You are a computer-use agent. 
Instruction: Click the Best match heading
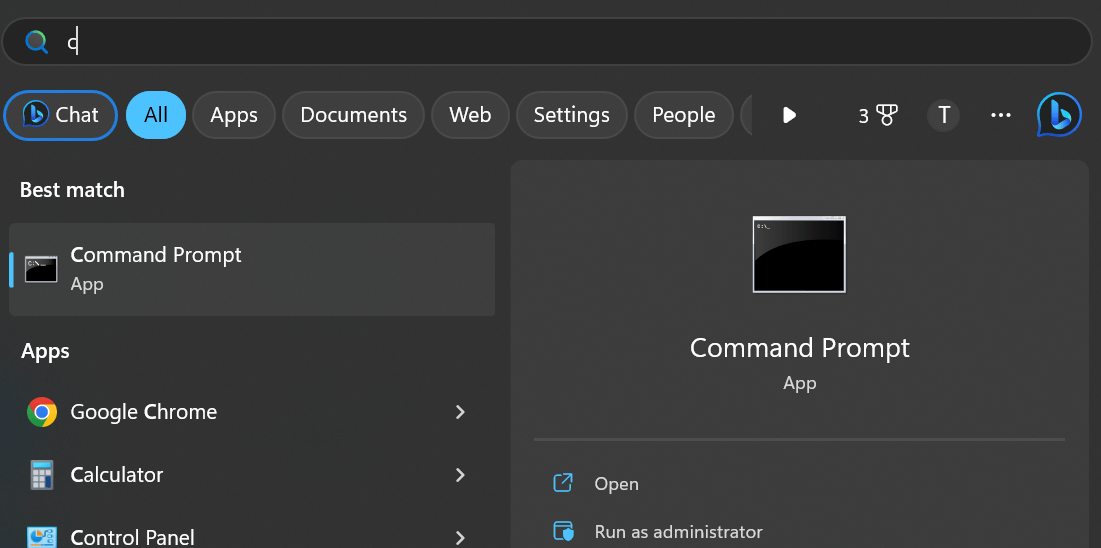(x=72, y=190)
